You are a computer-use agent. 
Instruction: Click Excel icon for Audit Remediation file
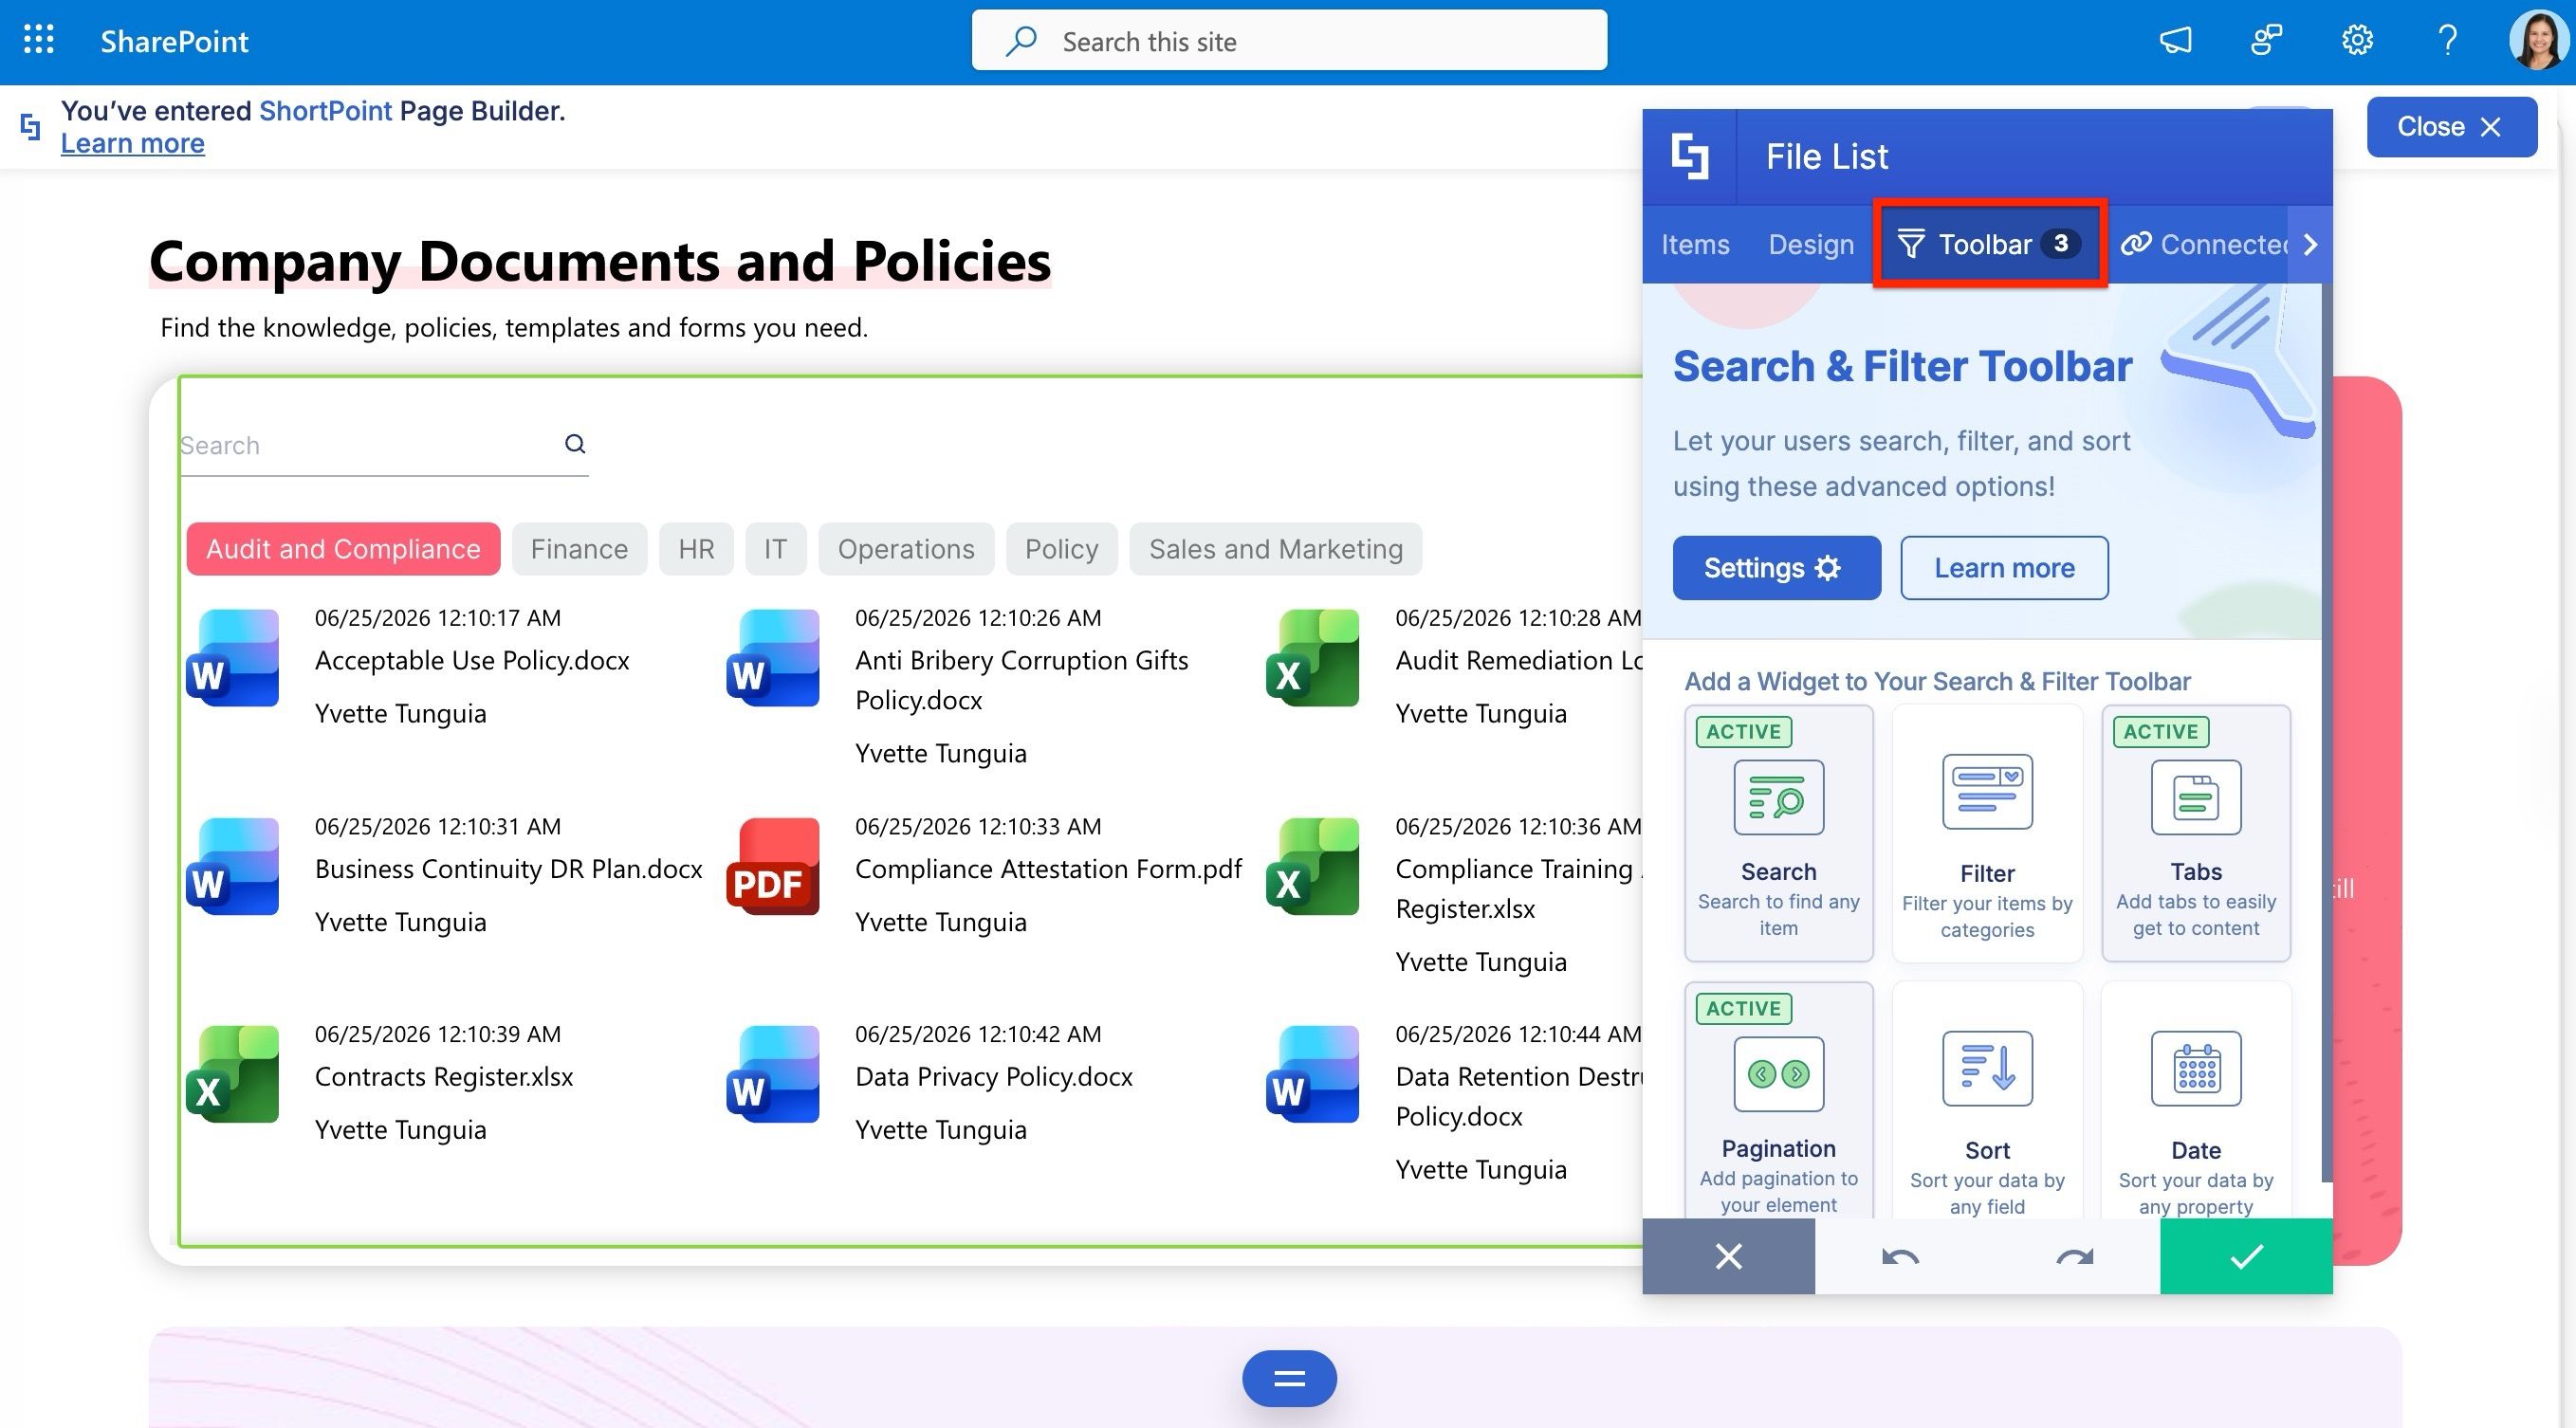point(1313,658)
